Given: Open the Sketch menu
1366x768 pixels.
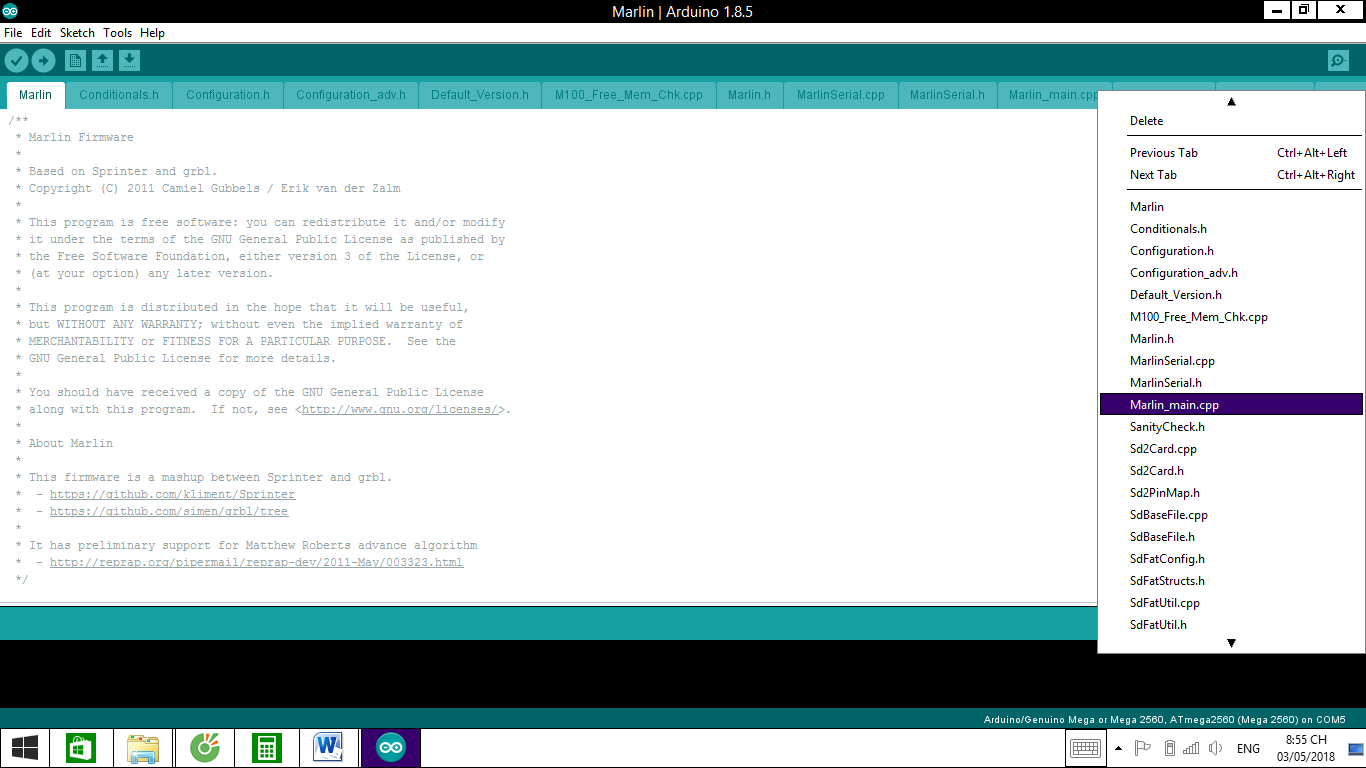Looking at the screenshot, I should tap(77, 33).
